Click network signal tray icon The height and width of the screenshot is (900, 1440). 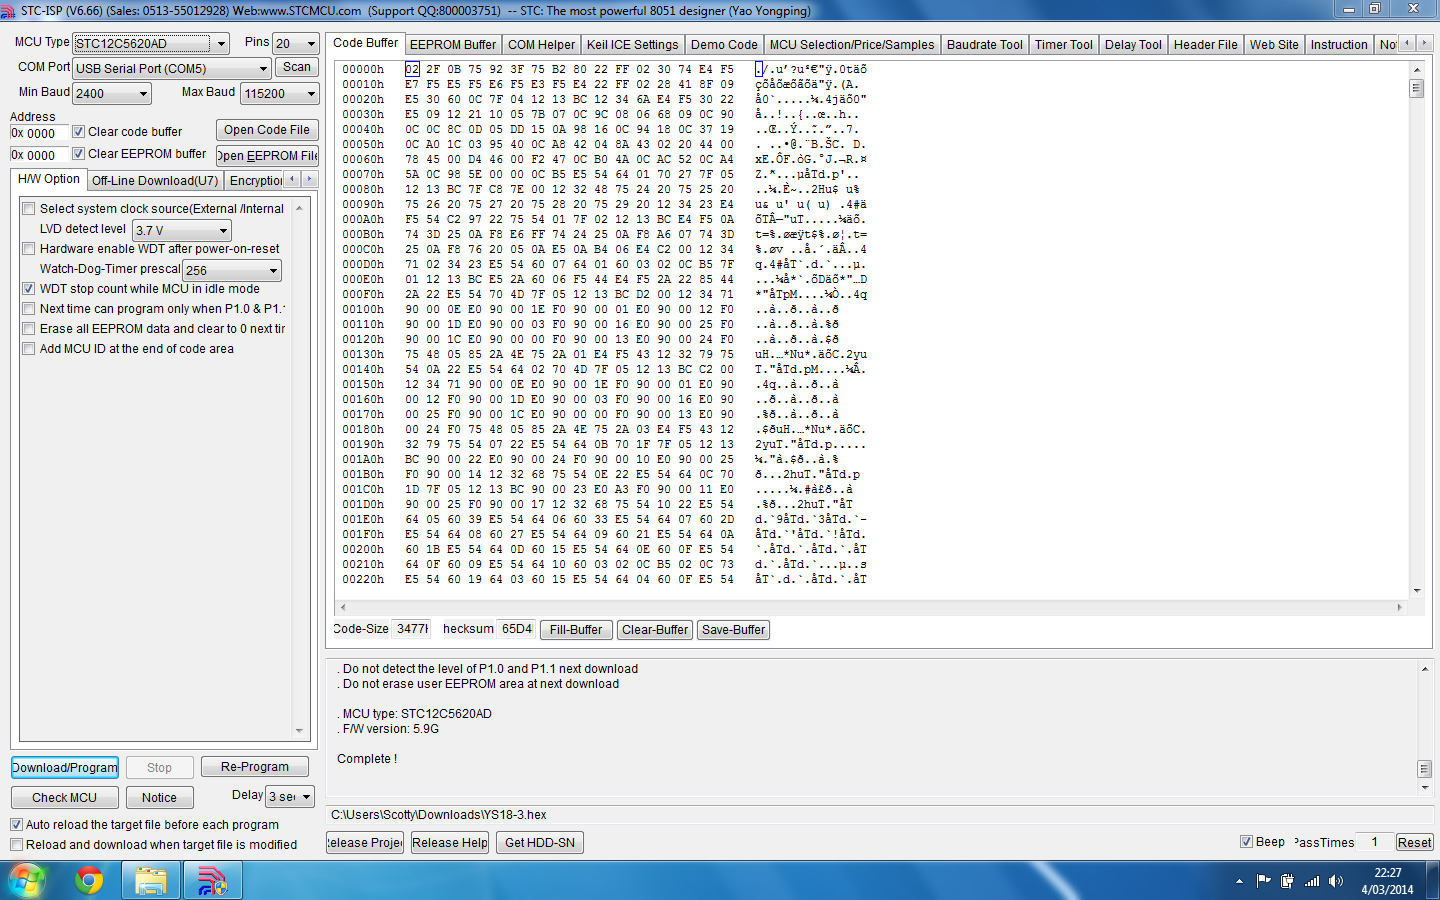[1312, 881]
